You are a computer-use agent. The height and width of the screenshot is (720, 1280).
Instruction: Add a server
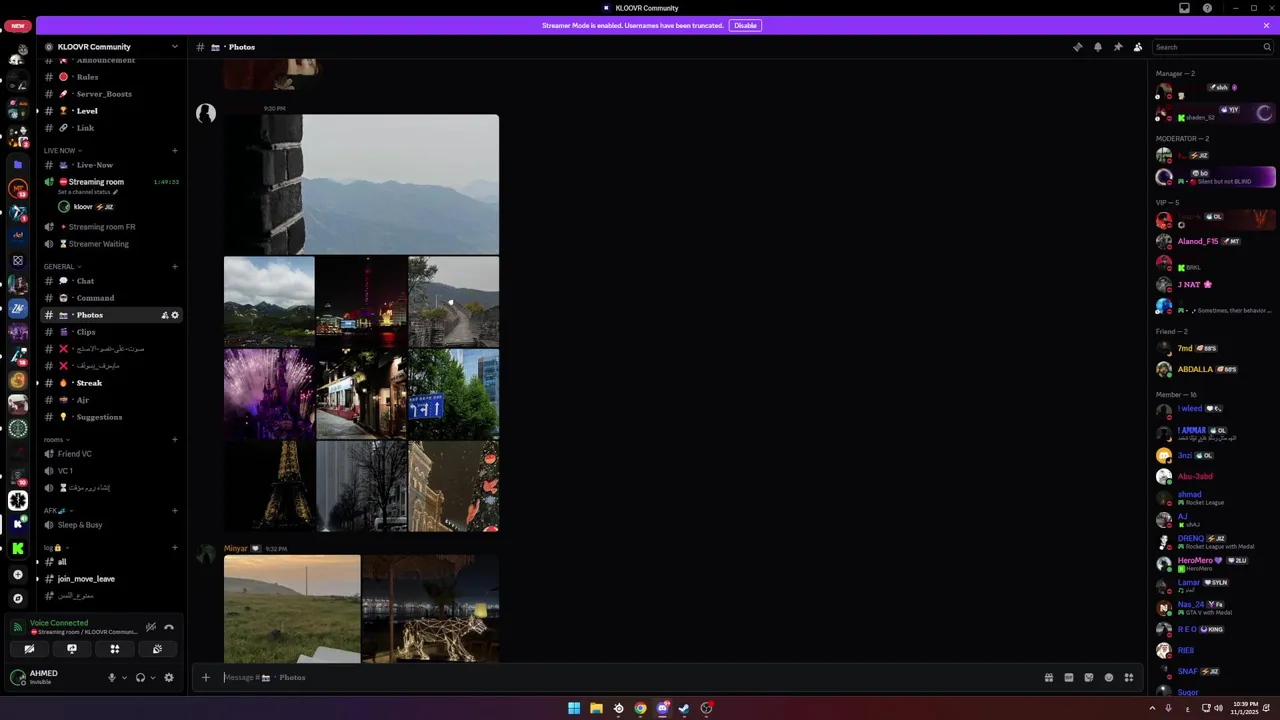point(18,575)
